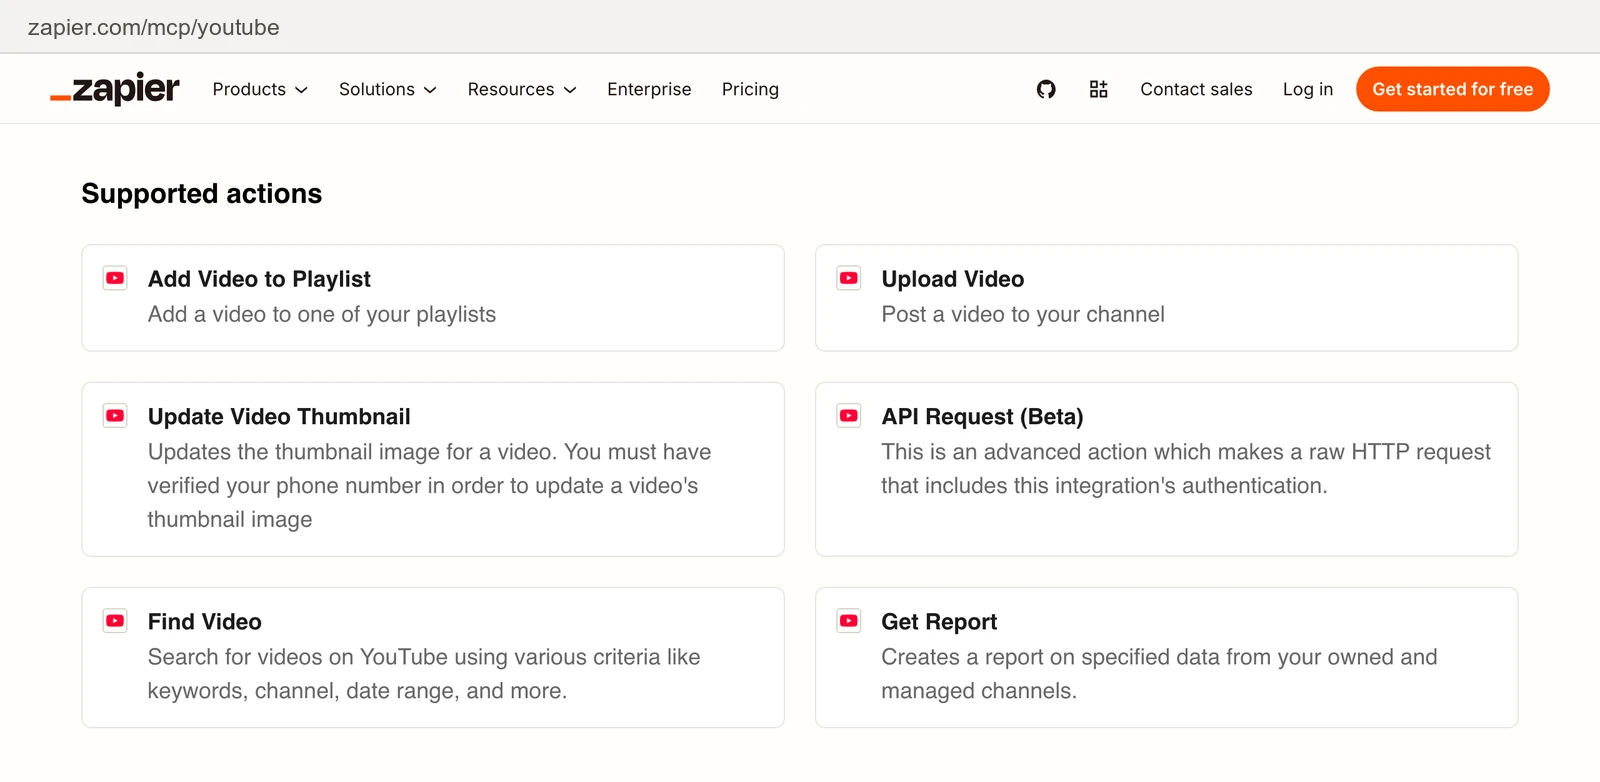The image size is (1600, 782).
Task: Click the 'advanced action' raw HTTP description
Action: coord(1186,468)
